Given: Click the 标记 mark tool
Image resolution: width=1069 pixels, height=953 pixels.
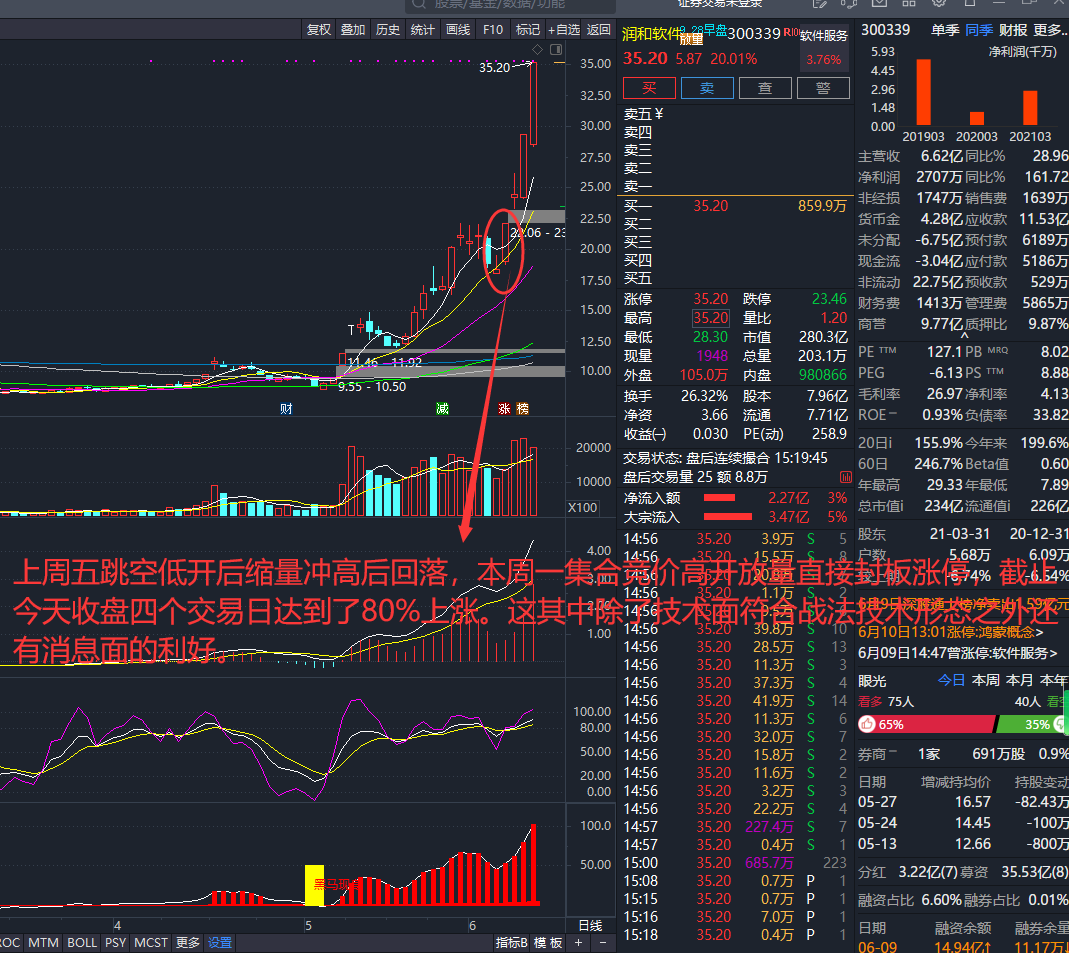Looking at the screenshot, I should point(528,29).
